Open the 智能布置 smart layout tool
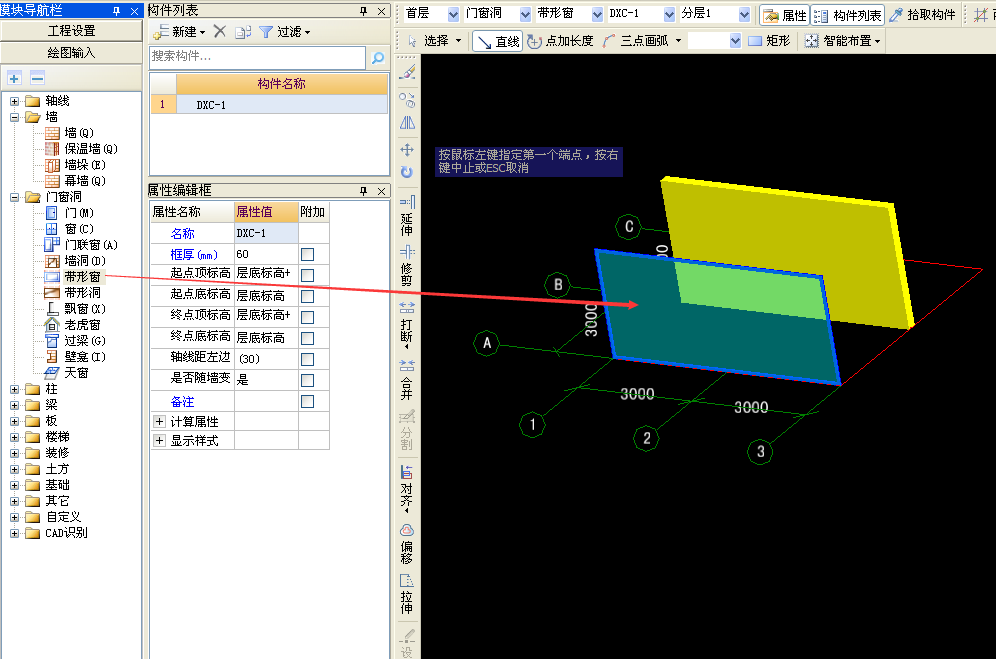Screen dimensions: 996x659 [842, 41]
